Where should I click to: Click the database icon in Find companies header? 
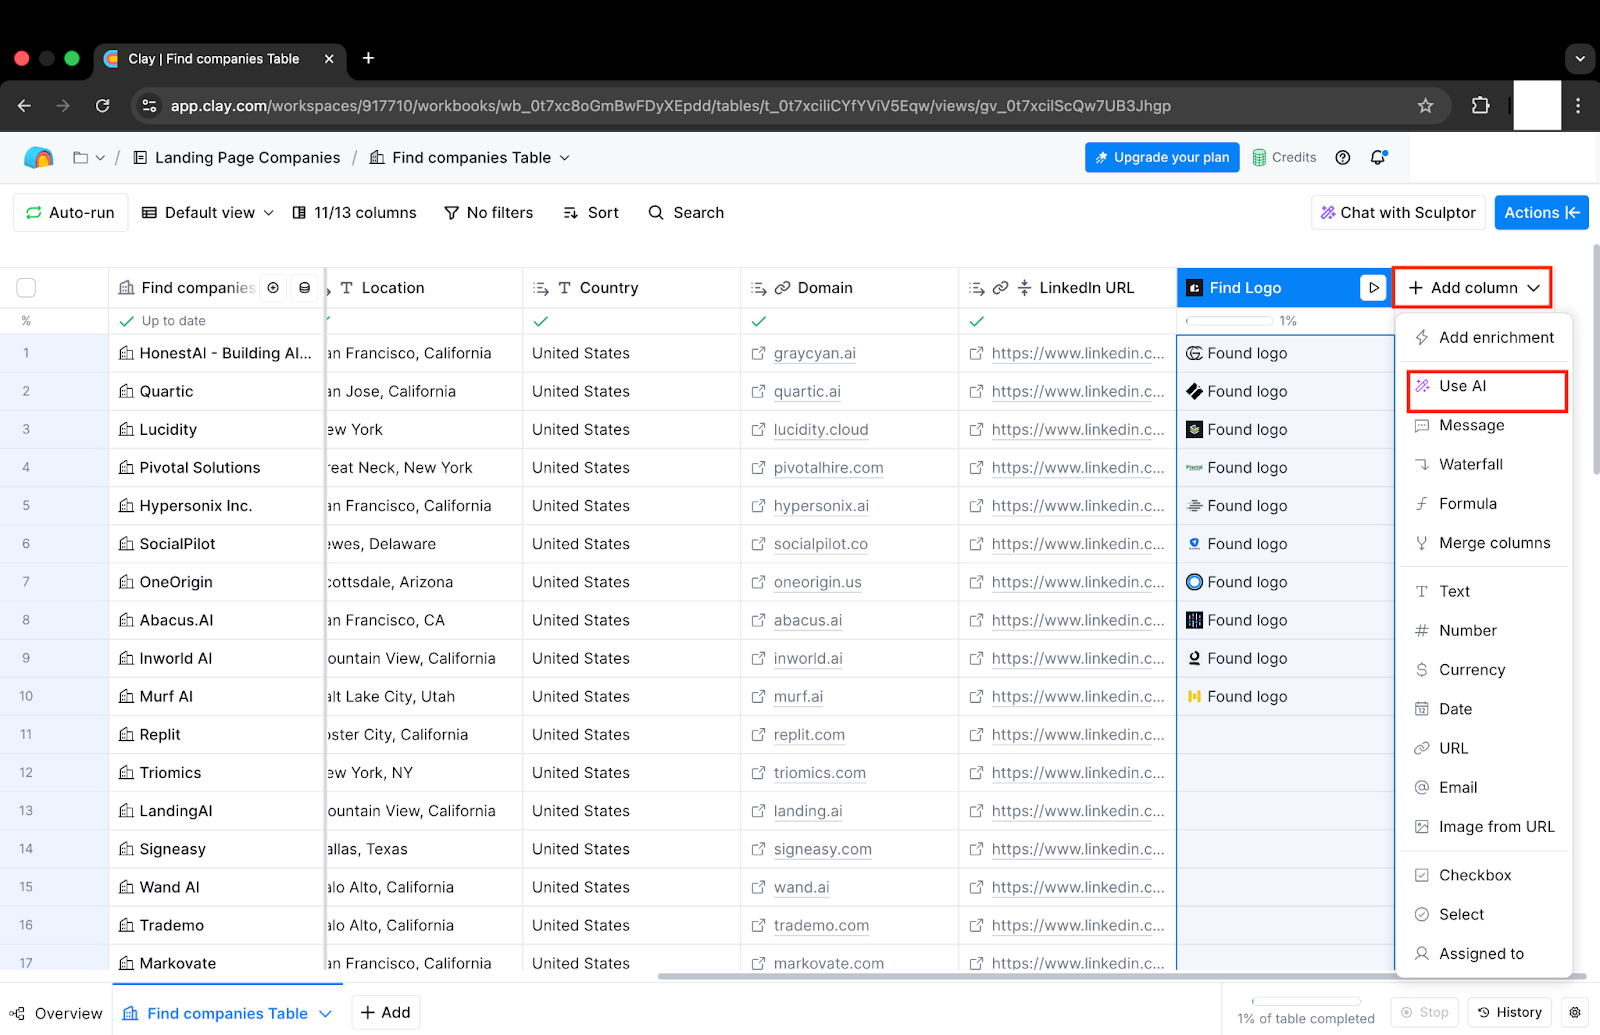305,288
